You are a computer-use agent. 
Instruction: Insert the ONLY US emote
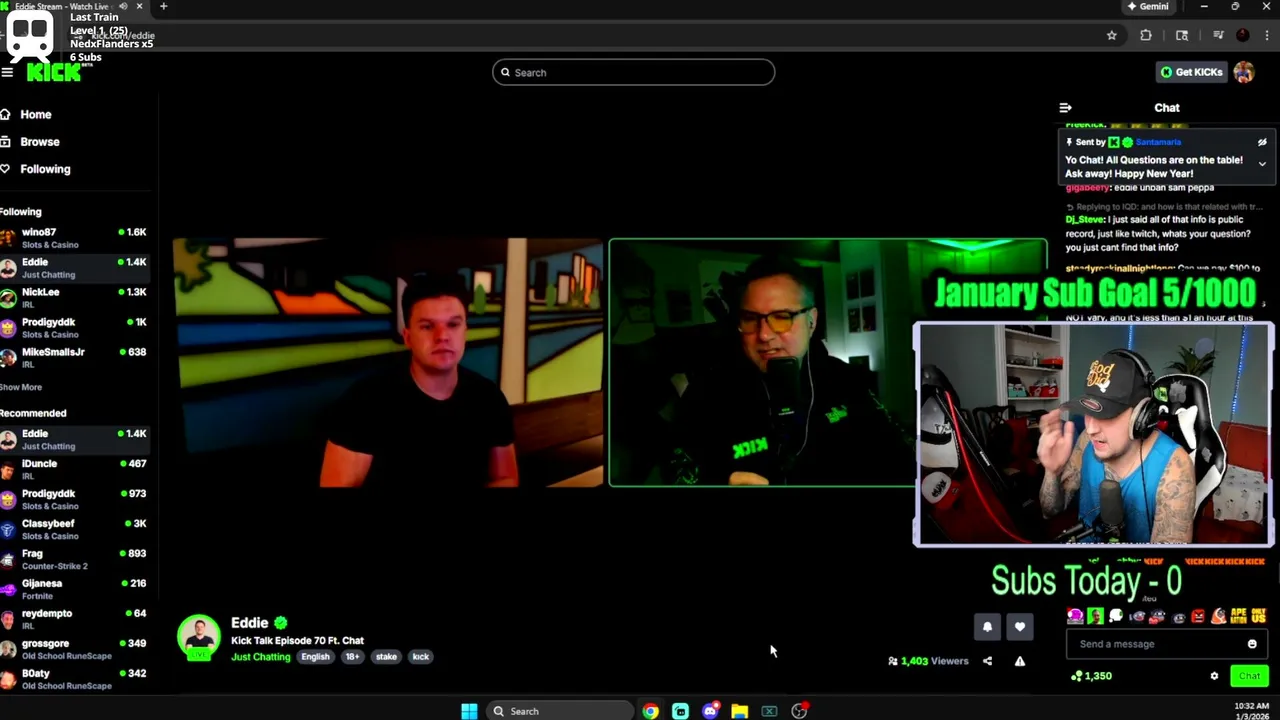1258,616
